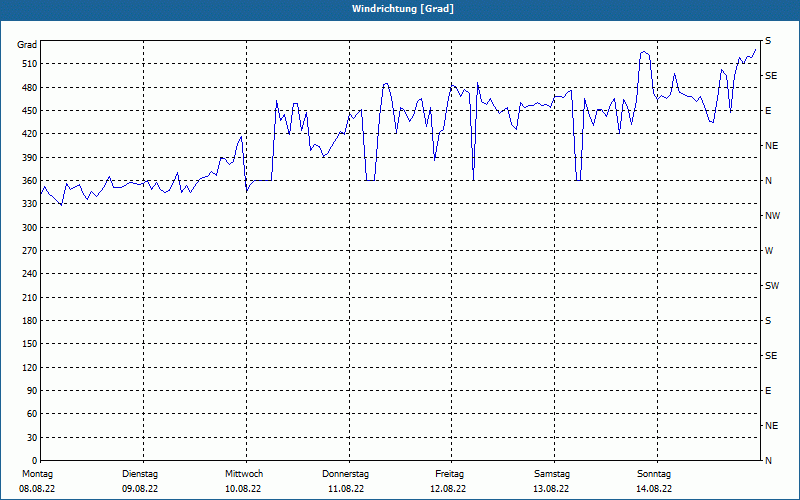
Task: Click the 'Samstag' day label
Action: click(552, 474)
